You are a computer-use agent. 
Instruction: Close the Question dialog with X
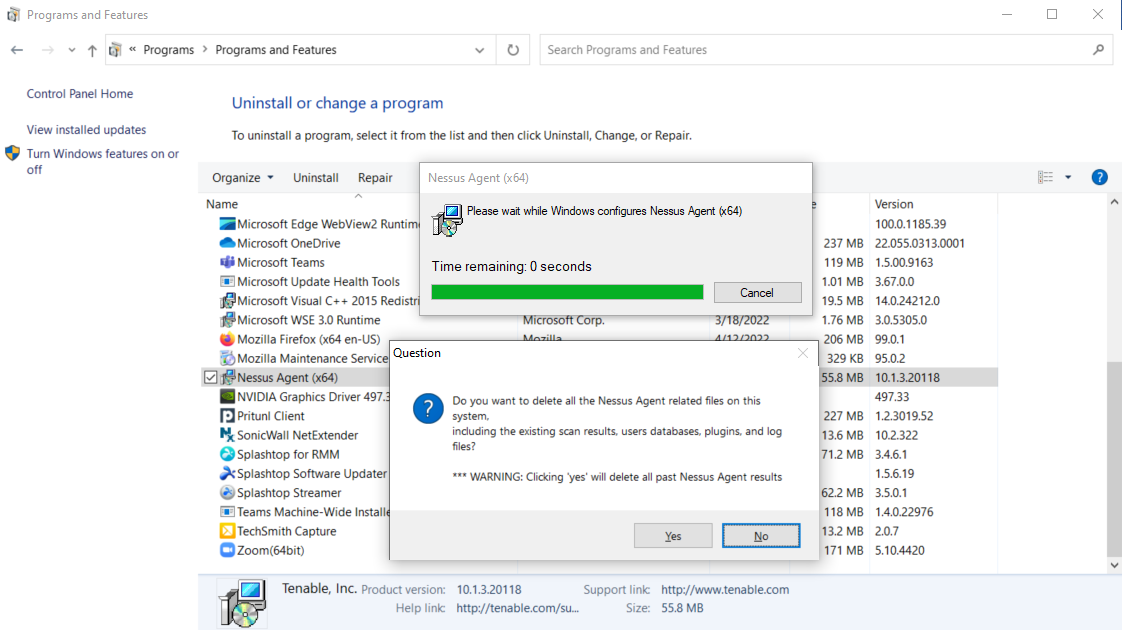[803, 353]
